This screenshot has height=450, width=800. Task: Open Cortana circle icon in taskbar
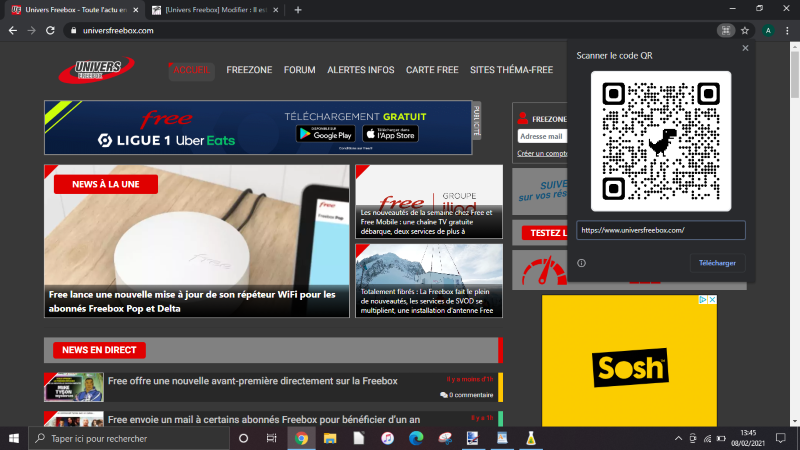[243, 438]
